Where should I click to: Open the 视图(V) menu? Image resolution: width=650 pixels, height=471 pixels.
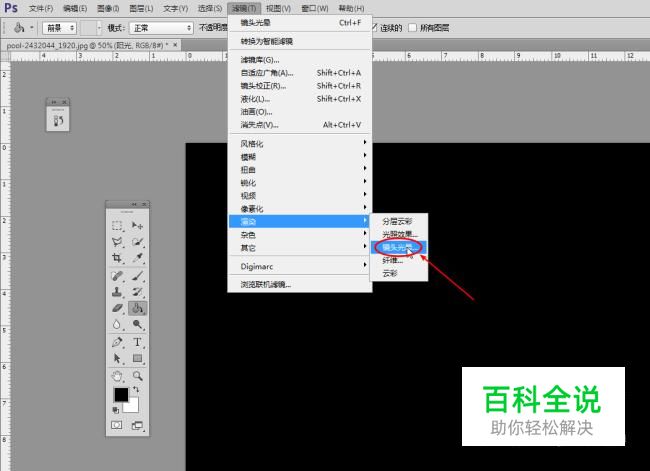pos(278,8)
